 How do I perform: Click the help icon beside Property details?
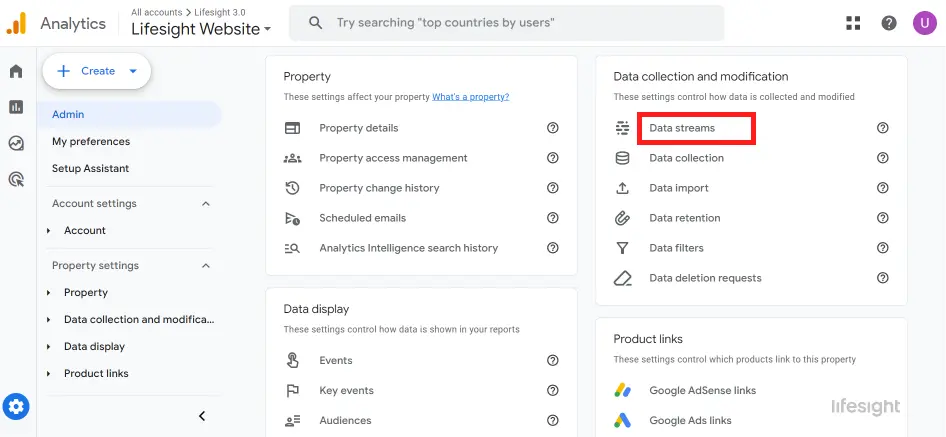553,128
